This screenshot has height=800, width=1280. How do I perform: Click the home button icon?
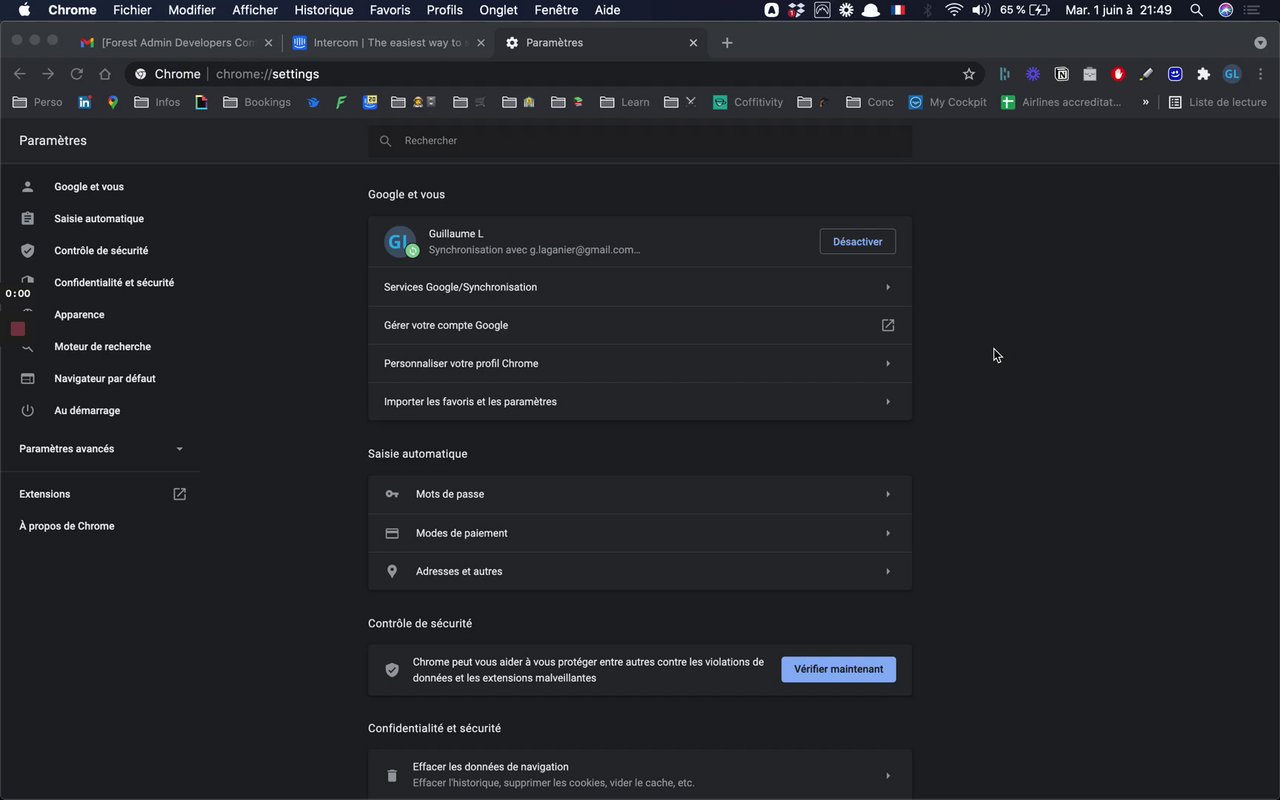click(105, 74)
